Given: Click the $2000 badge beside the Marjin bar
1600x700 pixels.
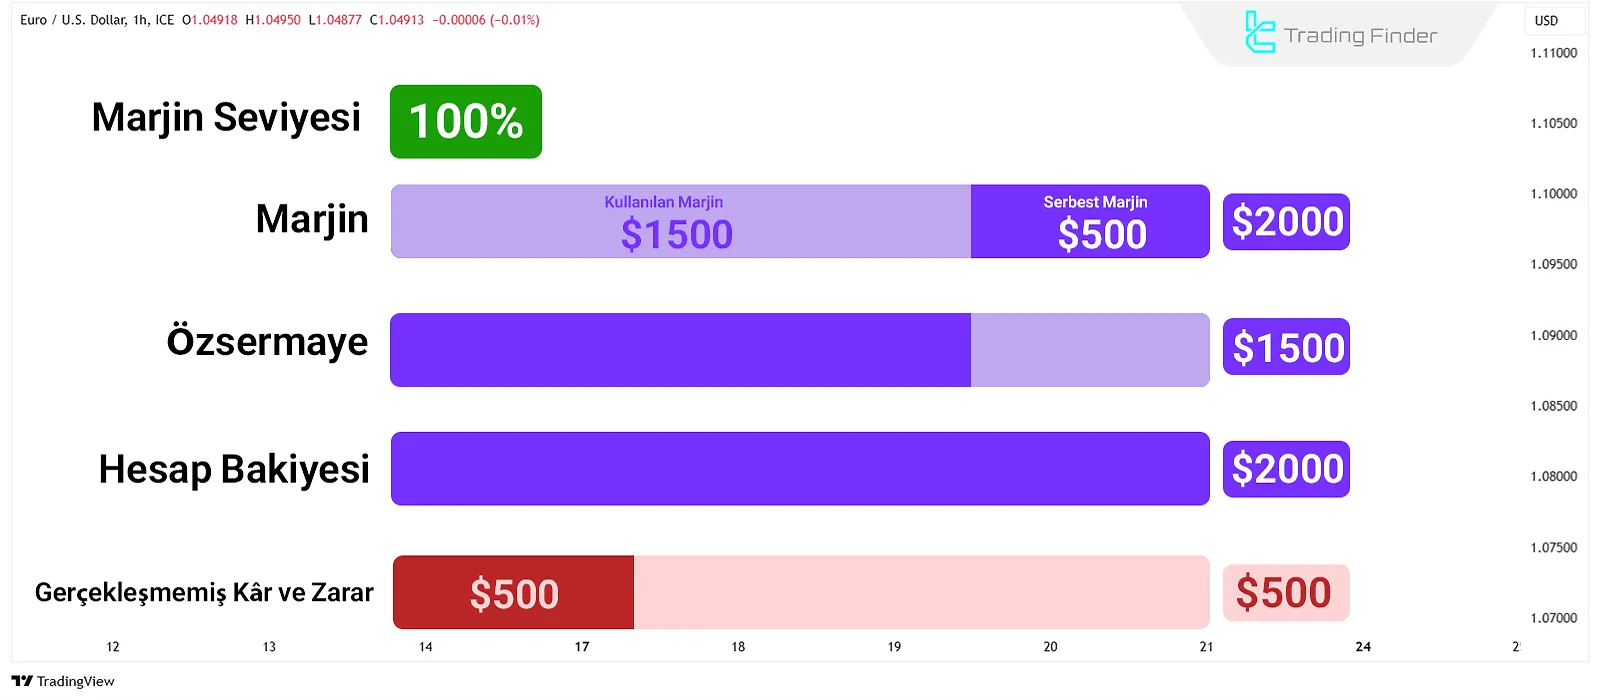Looking at the screenshot, I should click(x=1286, y=222).
